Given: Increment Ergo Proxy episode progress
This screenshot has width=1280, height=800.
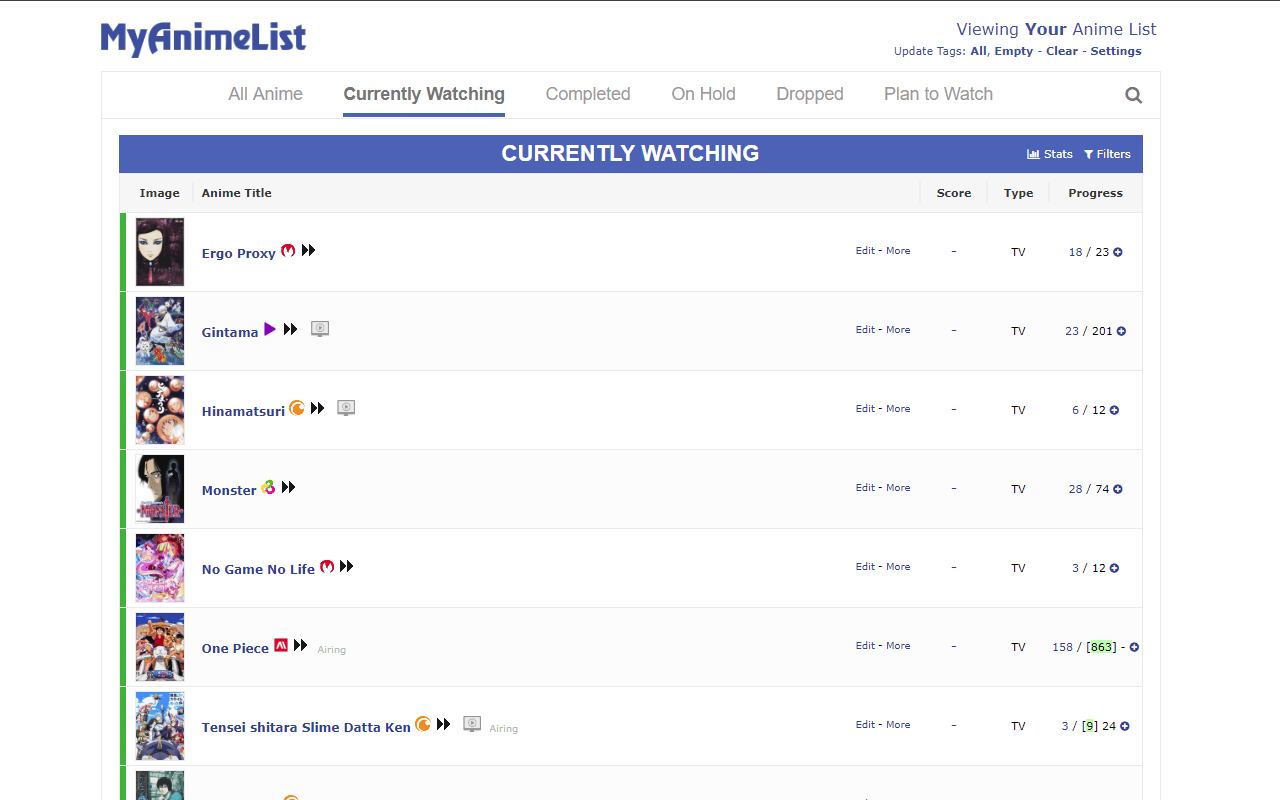Looking at the screenshot, I should 1118,252.
